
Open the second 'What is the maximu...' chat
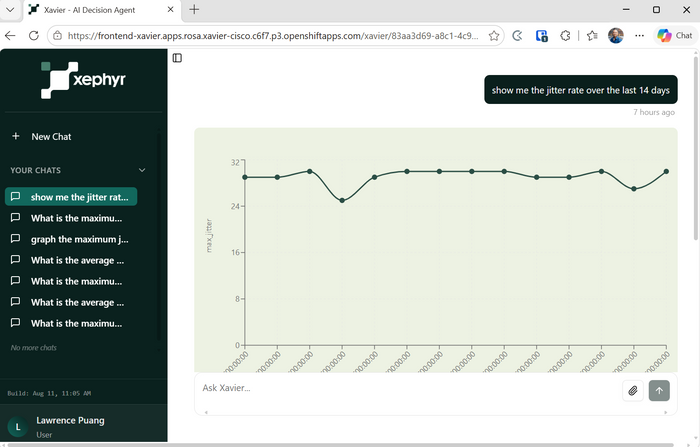[71, 281]
